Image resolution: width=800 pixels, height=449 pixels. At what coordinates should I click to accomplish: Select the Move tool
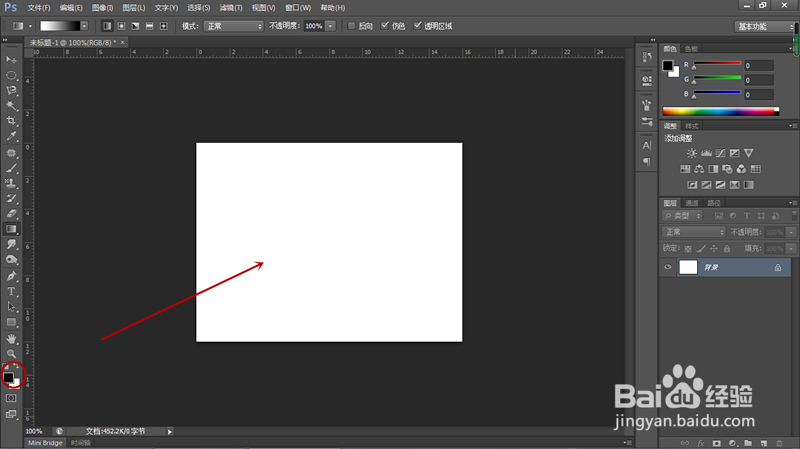coord(11,60)
